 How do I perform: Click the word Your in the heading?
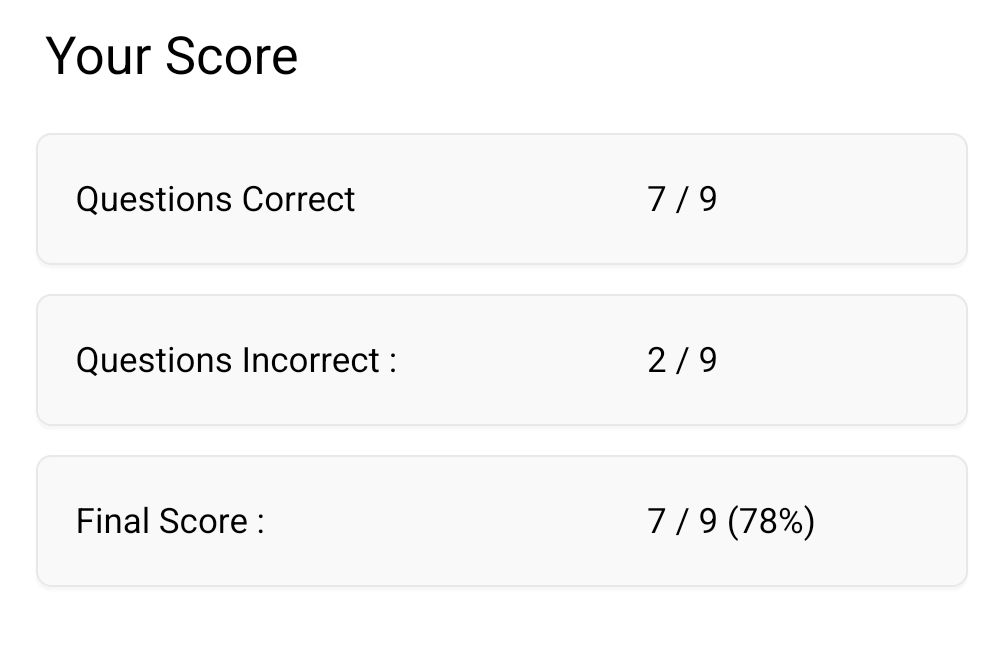click(98, 56)
